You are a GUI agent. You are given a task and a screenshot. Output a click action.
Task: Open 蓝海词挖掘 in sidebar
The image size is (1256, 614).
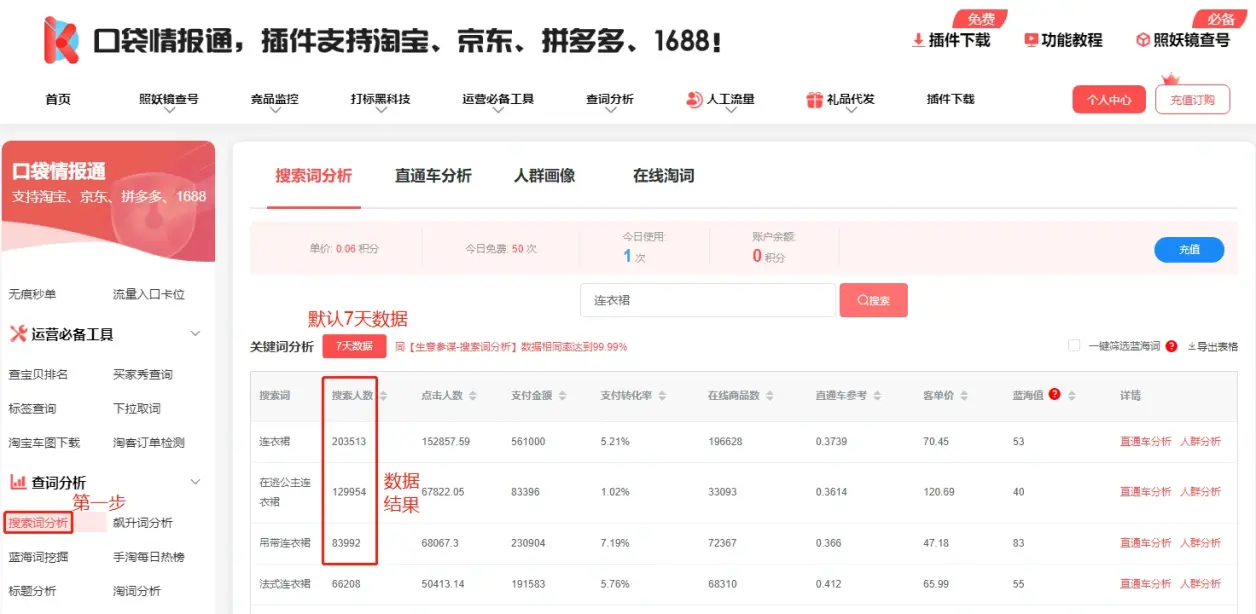tap(39, 556)
